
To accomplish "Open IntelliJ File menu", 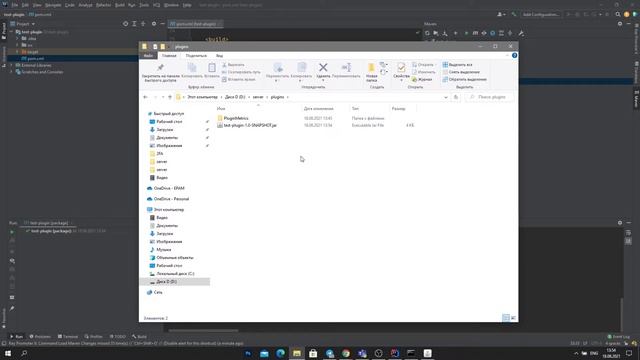I will coord(15,5).
